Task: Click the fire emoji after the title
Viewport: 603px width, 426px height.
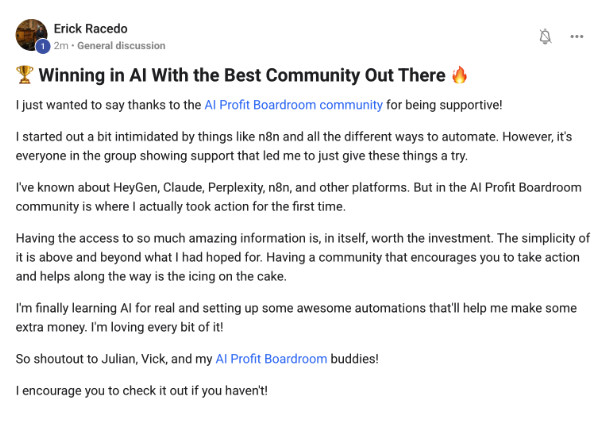Action: 460,76
